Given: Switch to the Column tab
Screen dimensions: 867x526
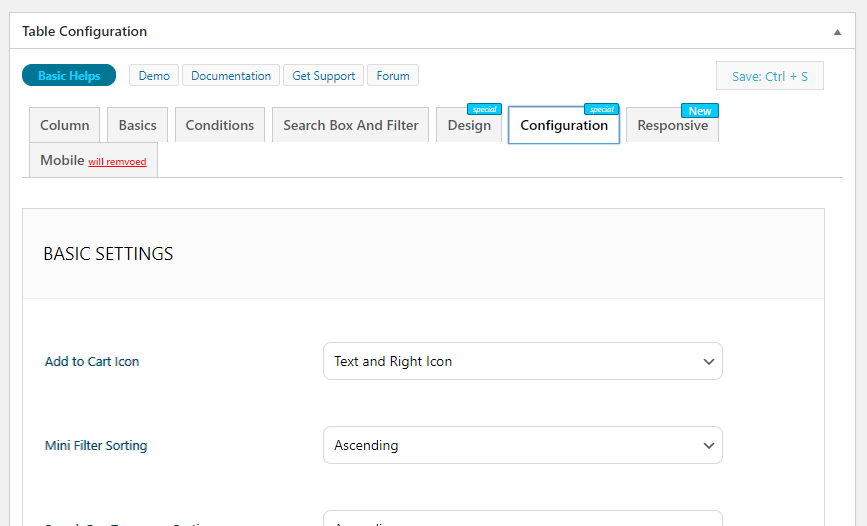Looking at the screenshot, I should pos(65,125).
